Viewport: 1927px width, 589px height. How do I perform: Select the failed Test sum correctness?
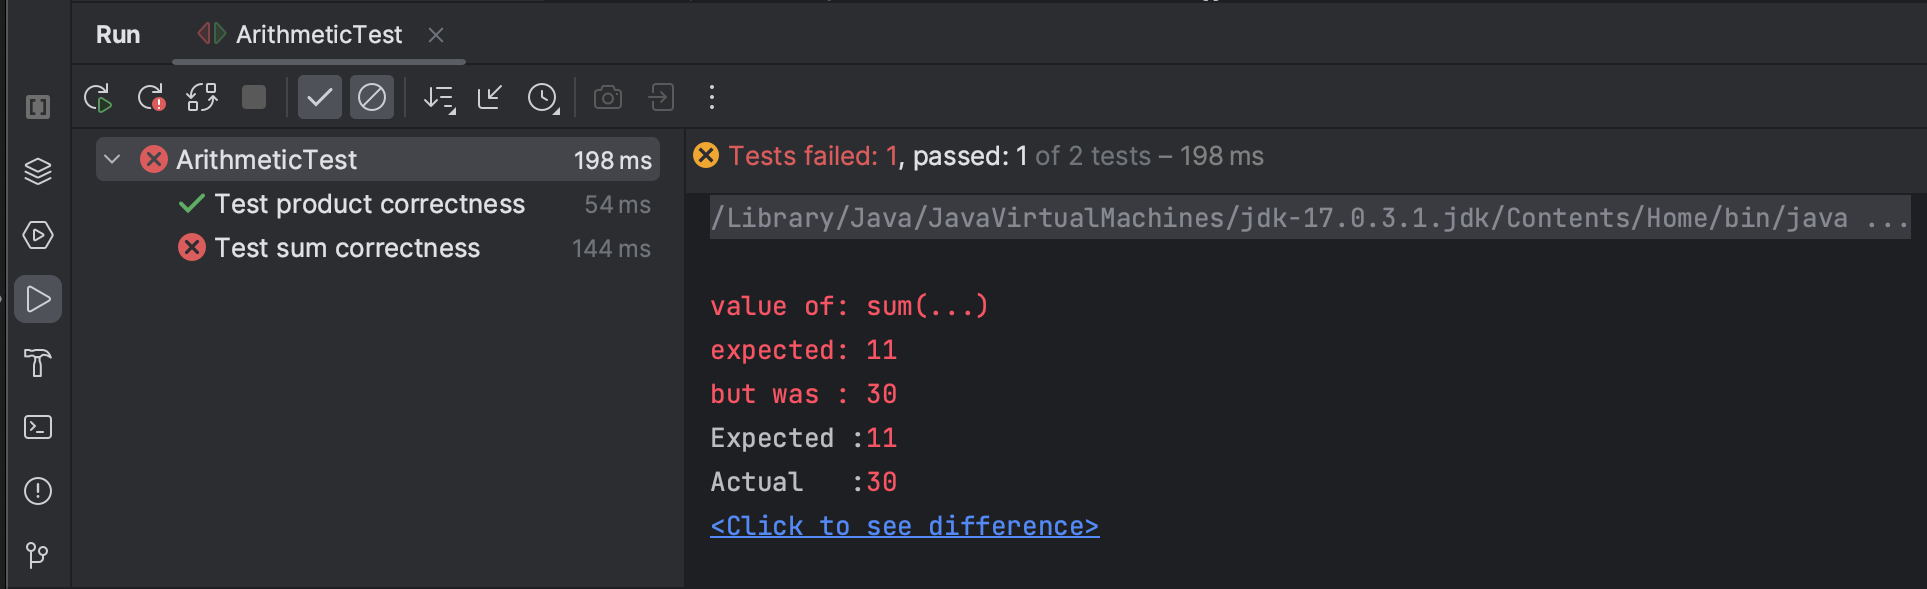(x=346, y=248)
